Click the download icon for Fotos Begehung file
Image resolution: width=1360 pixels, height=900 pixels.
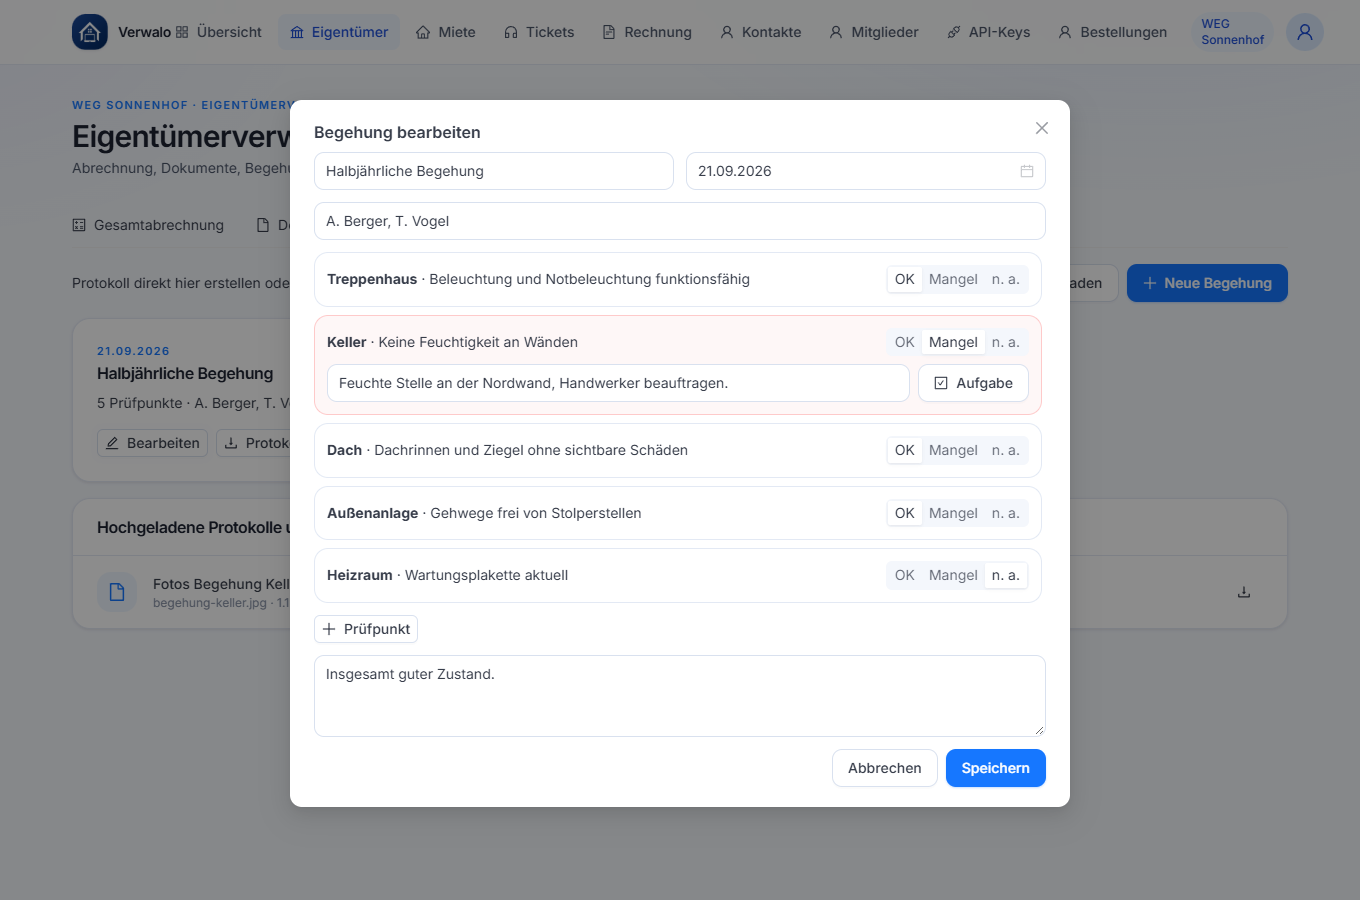tap(1244, 592)
